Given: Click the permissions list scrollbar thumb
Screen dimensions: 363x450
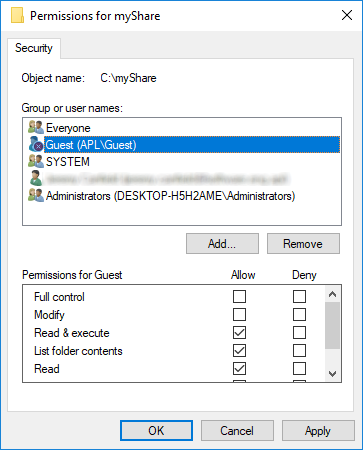Looking at the screenshot, I should tap(332, 326).
